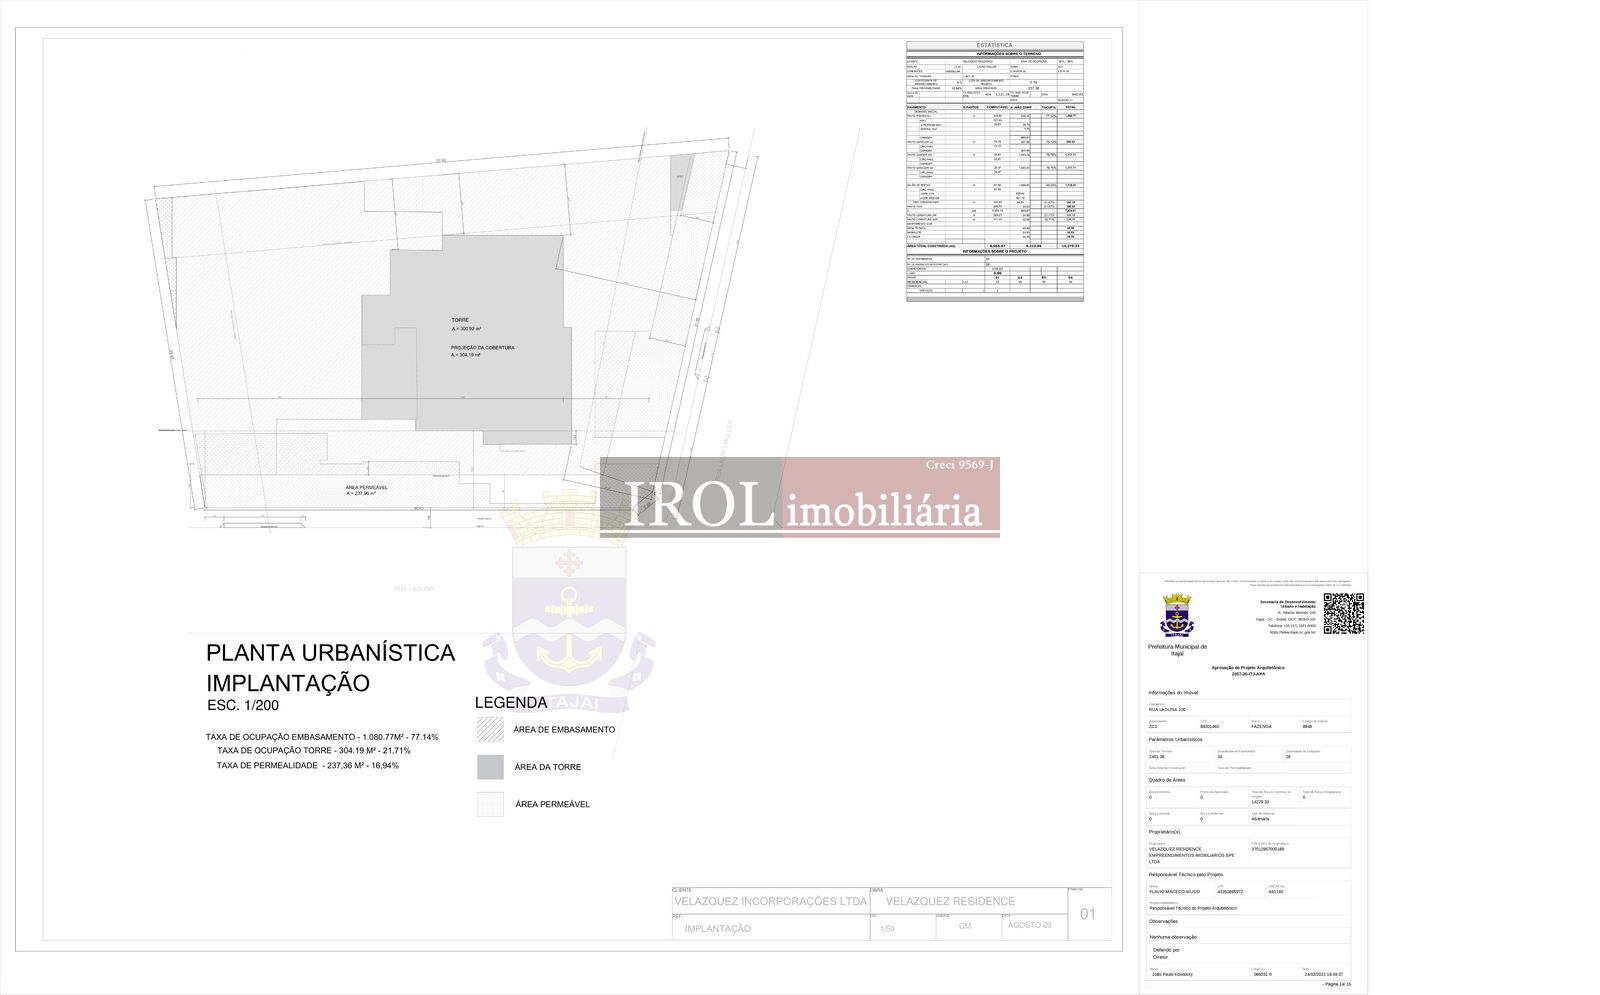
Task: Click the 'FLAVIO MACEDO MUSSI' name field
Action: pyautogui.click(x=1174, y=892)
